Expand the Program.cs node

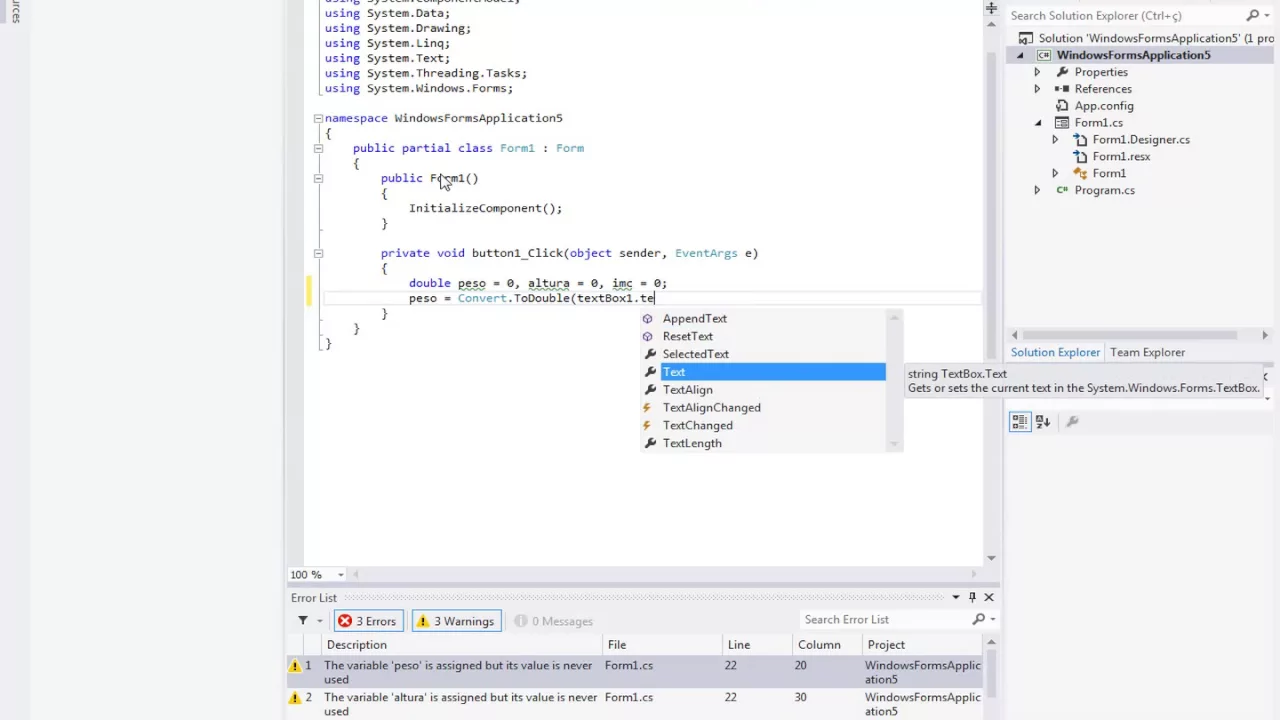[x=1037, y=190]
